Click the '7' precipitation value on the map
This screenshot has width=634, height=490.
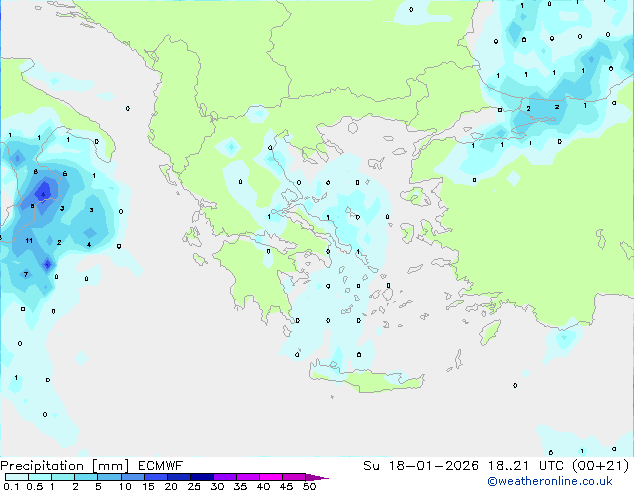coord(26,275)
